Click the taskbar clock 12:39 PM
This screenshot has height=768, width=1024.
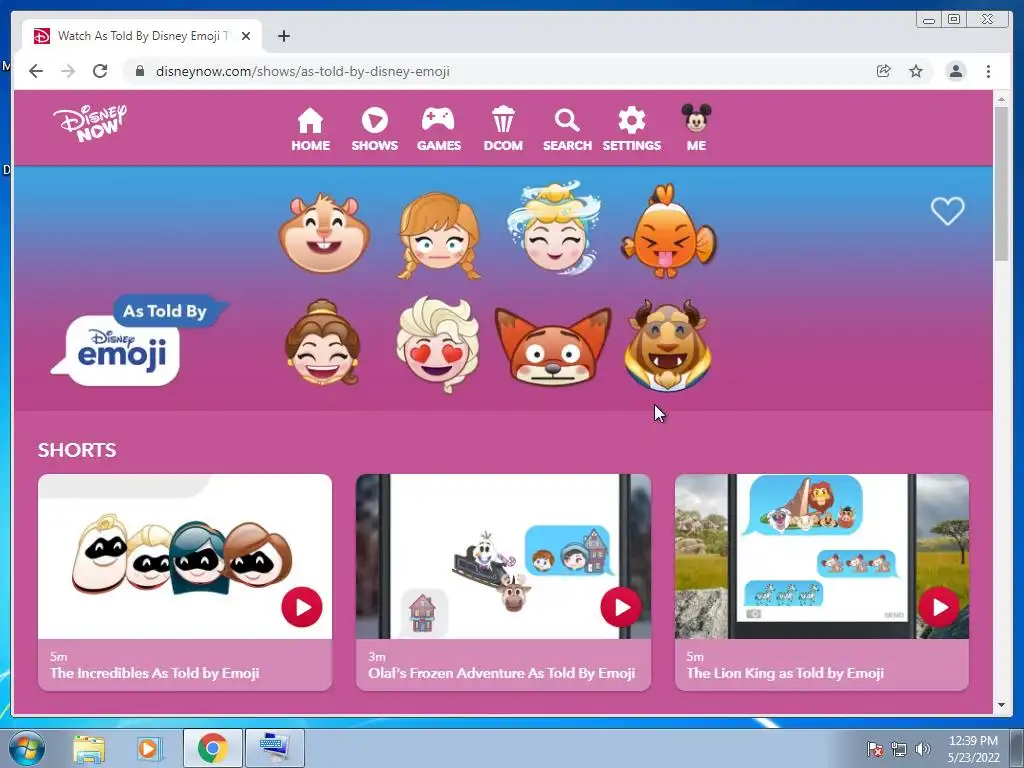tap(973, 748)
